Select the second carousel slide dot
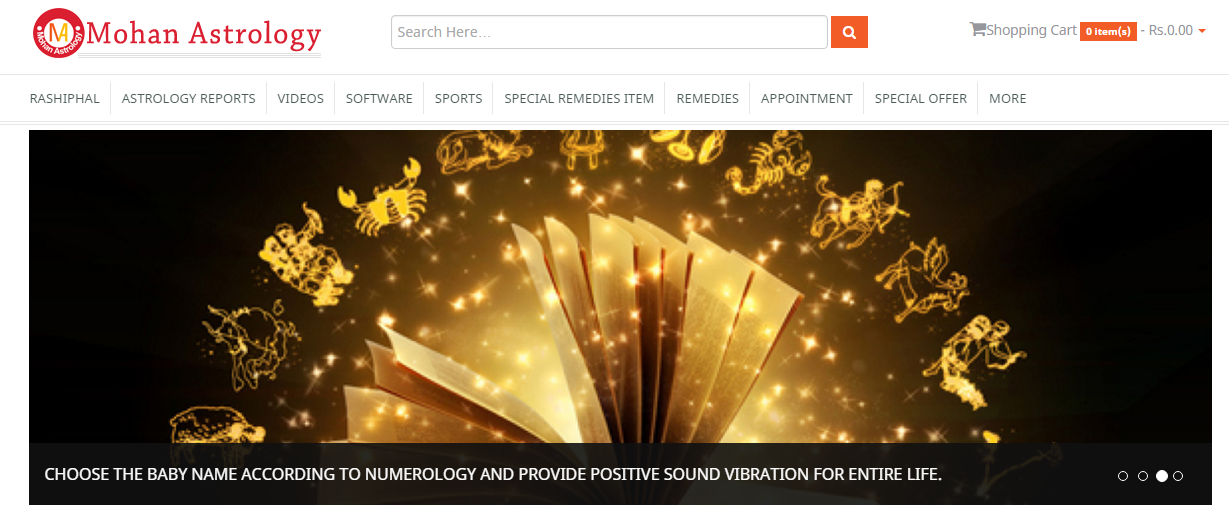The image size is (1229, 519). click(x=1142, y=476)
